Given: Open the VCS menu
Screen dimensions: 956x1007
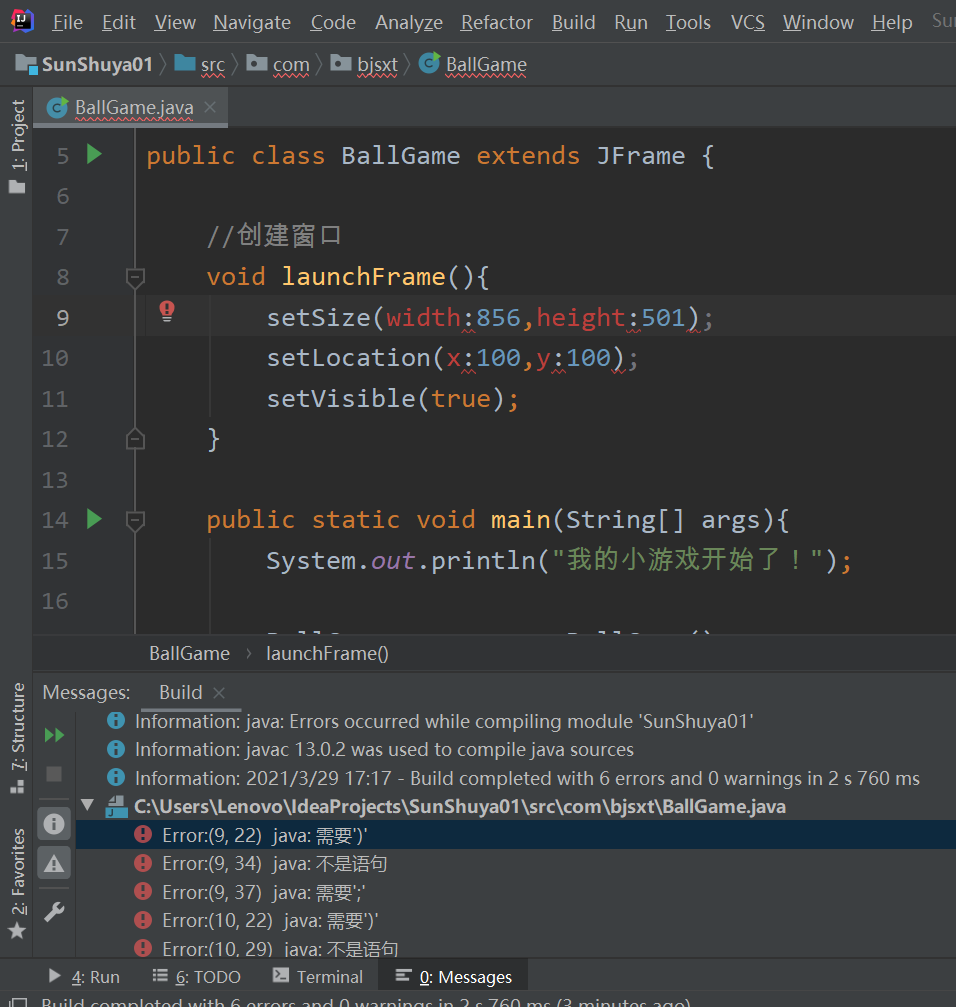Looking at the screenshot, I should click(747, 22).
